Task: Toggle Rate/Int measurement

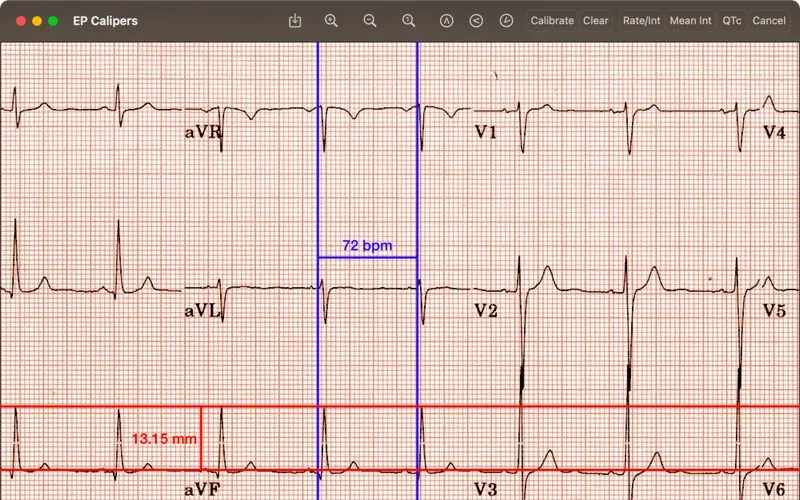Action: pos(641,21)
